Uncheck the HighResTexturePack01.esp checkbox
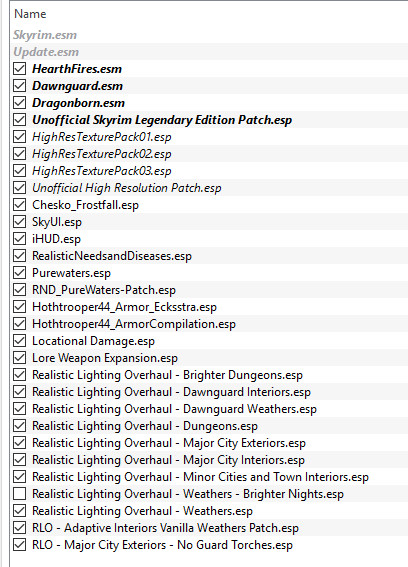The image size is (408, 567). click(x=20, y=137)
